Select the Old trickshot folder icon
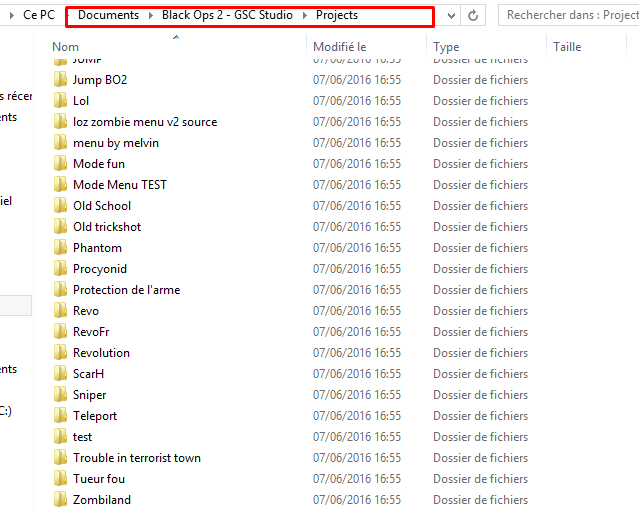Viewport: 639px width, 521px height. [60, 227]
